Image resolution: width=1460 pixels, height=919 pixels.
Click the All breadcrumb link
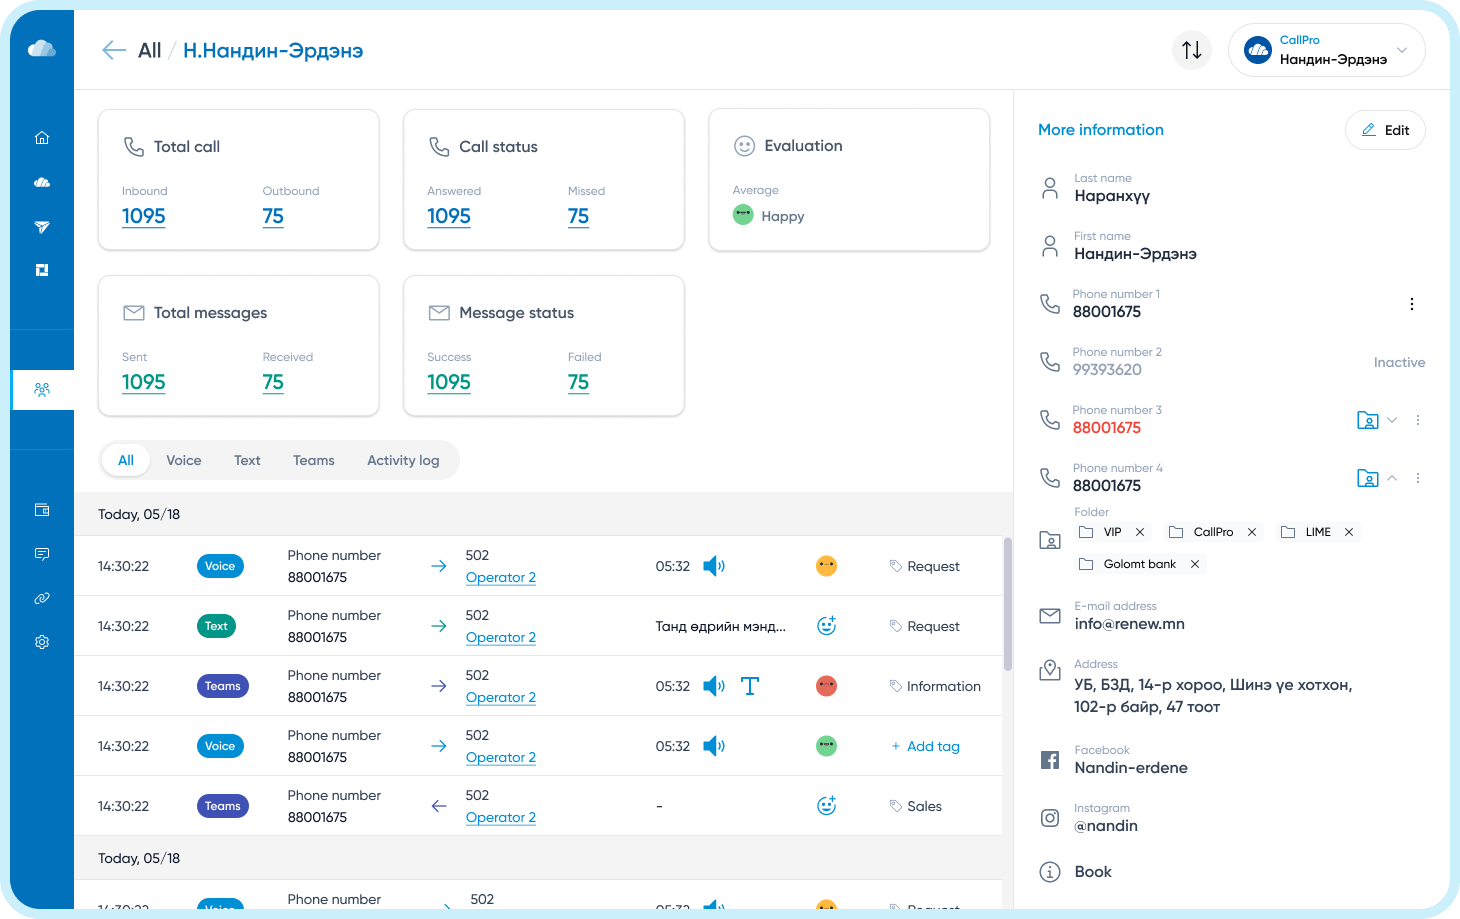tap(149, 50)
